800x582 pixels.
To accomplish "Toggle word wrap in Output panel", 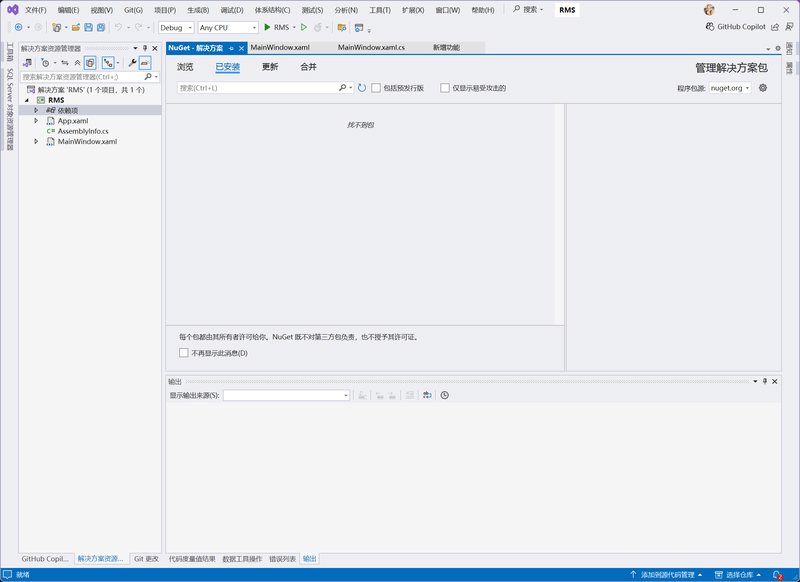I will (x=427, y=395).
